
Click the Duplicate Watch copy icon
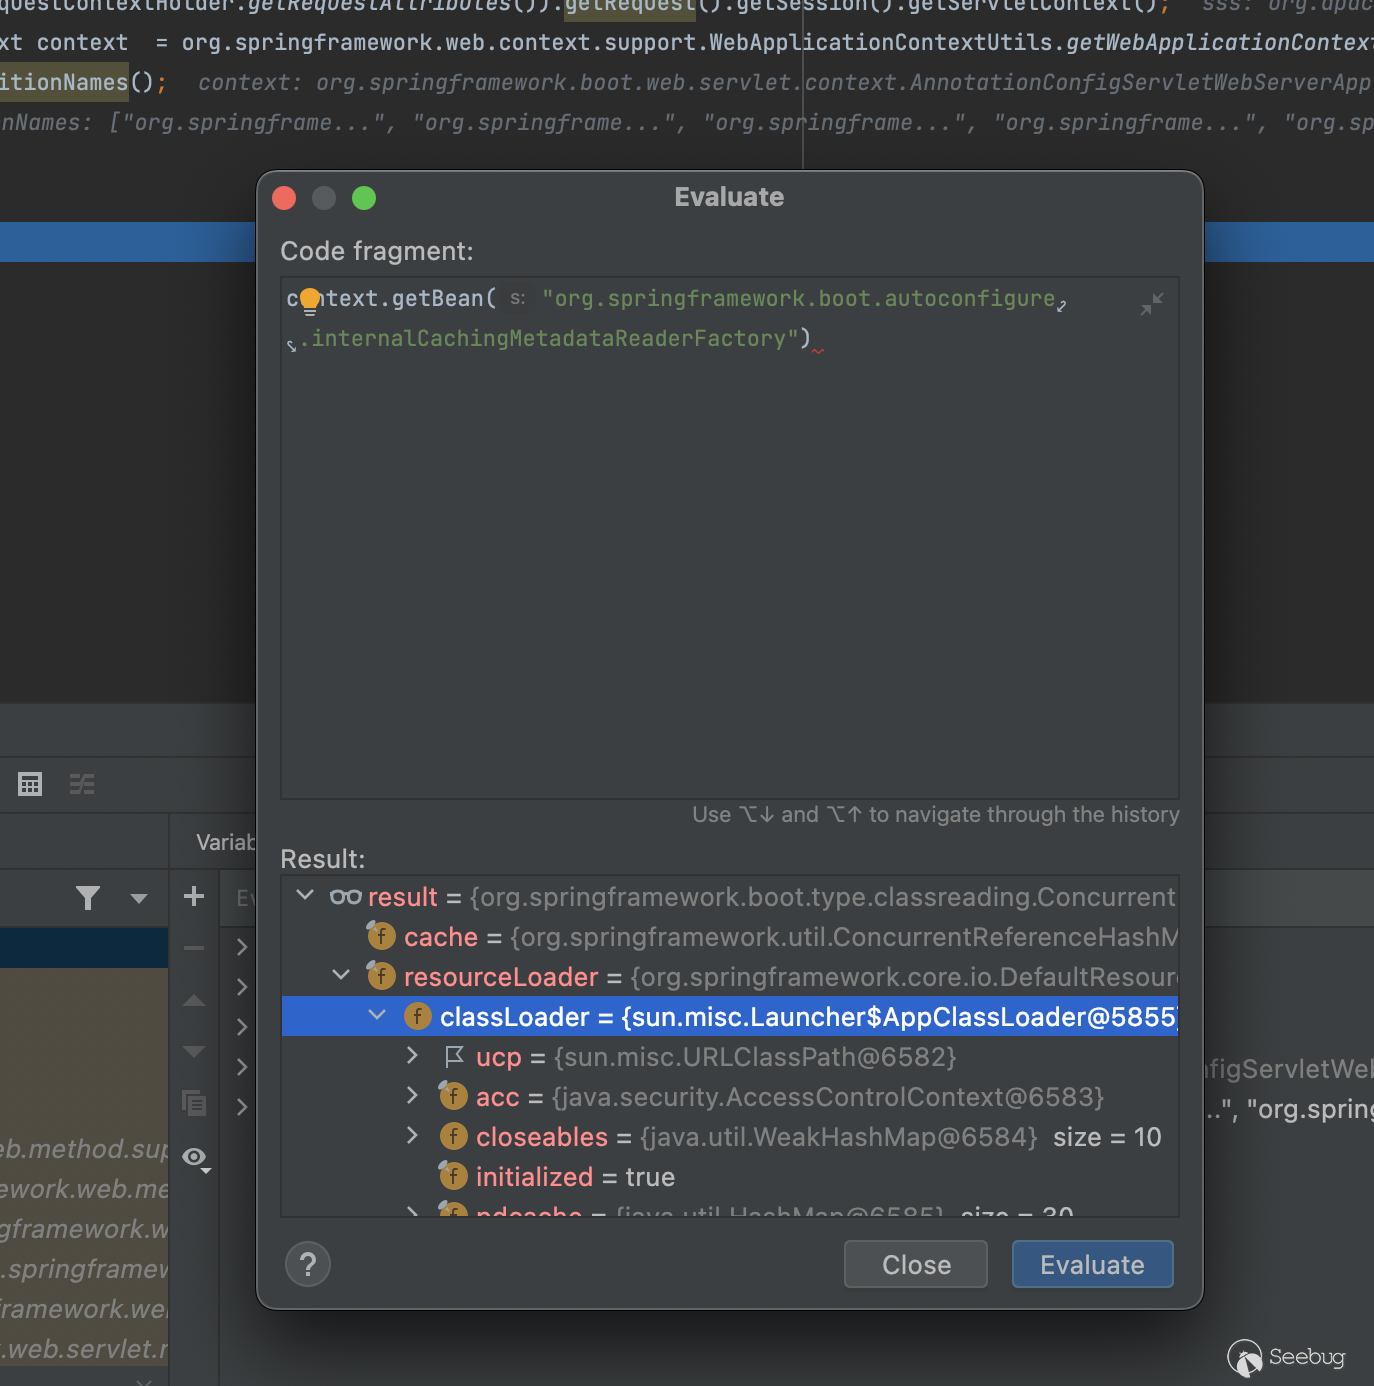pos(194,1103)
